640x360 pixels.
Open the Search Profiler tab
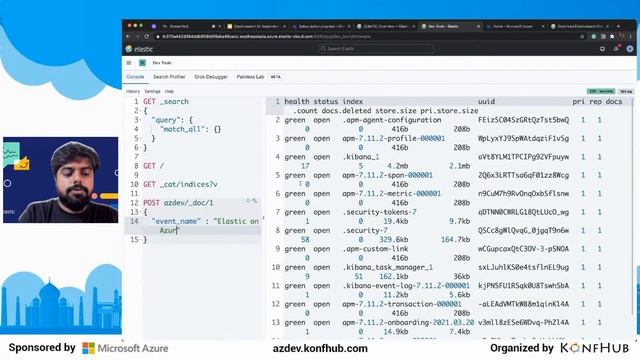tap(169, 77)
